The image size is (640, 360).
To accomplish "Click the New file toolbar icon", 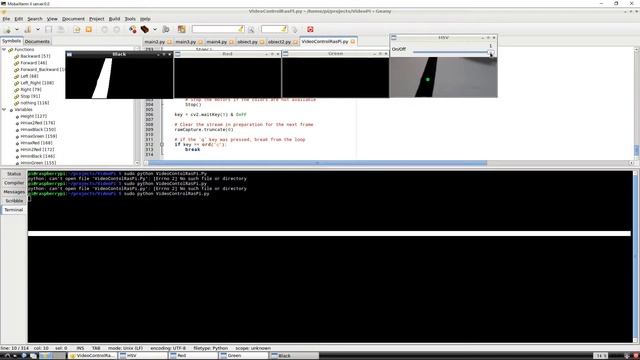I will [7, 29].
